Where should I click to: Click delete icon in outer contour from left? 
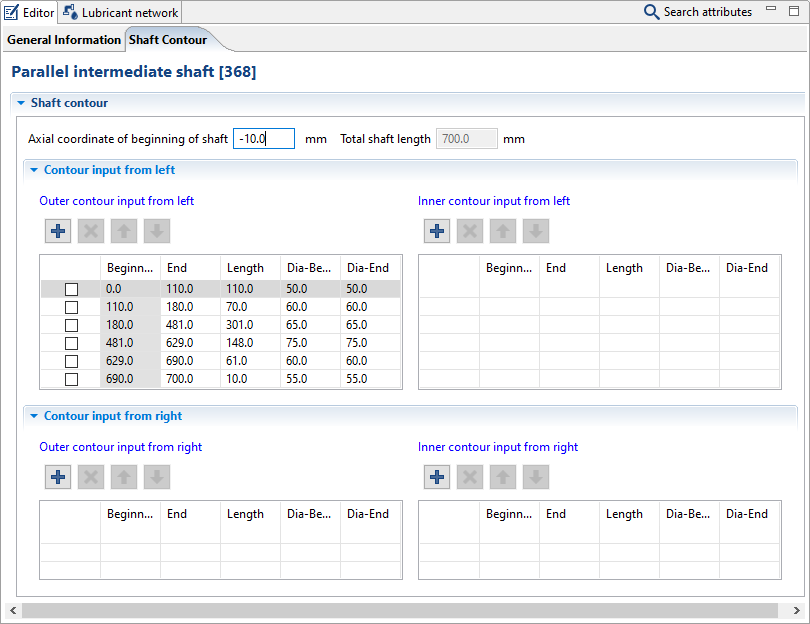[91, 231]
